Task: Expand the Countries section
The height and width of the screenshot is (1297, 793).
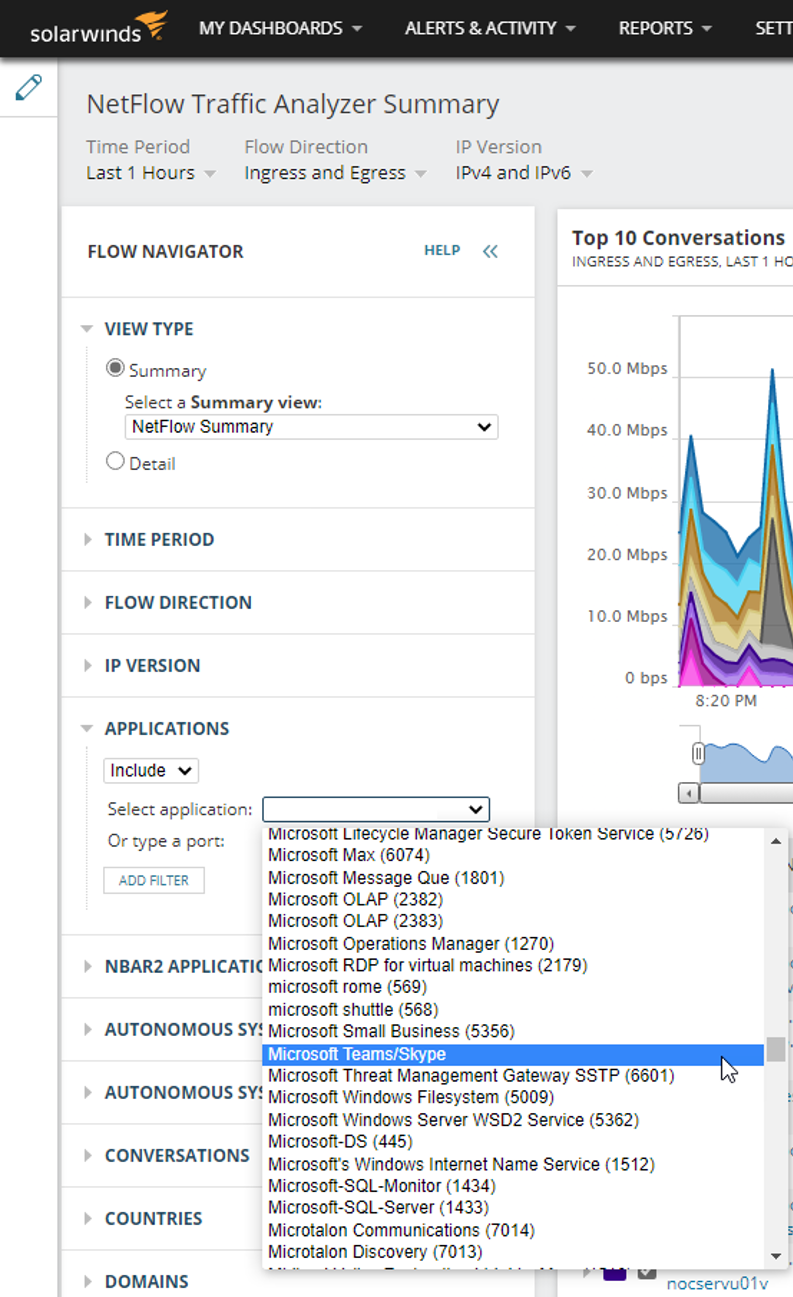Action: click(x=153, y=1218)
